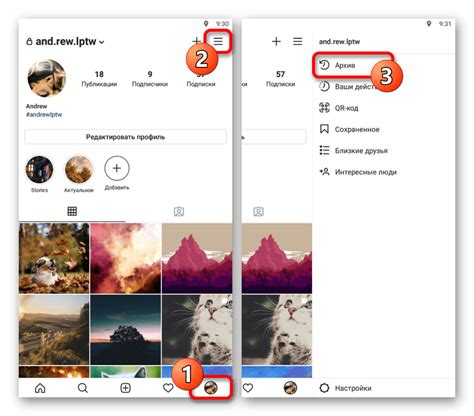Viewport: 474px width, 416px height.
Task: Open the QR-код menu entry
Action: [339, 108]
